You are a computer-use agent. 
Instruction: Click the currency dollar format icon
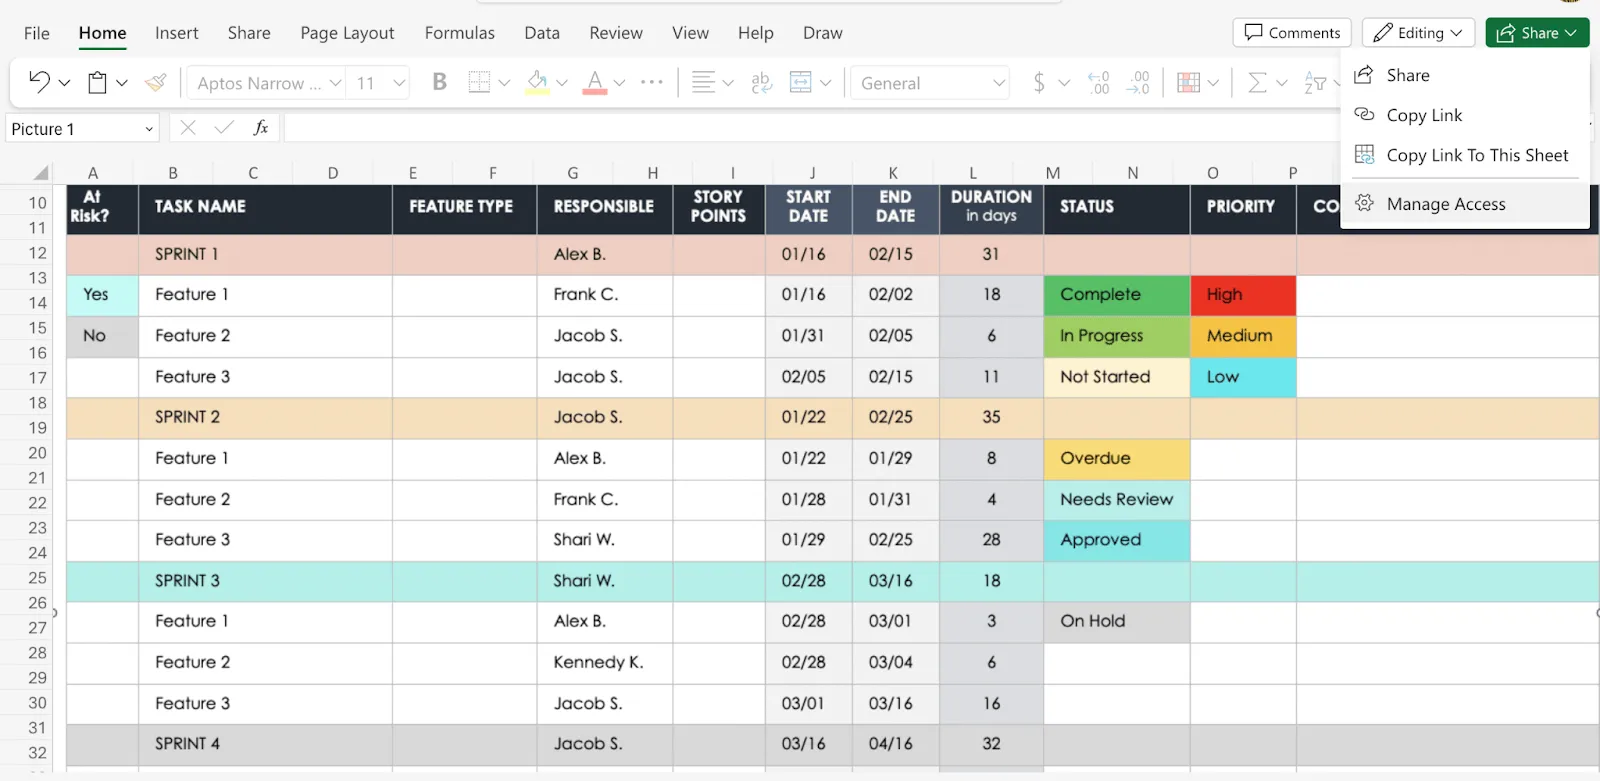[x=1039, y=82]
